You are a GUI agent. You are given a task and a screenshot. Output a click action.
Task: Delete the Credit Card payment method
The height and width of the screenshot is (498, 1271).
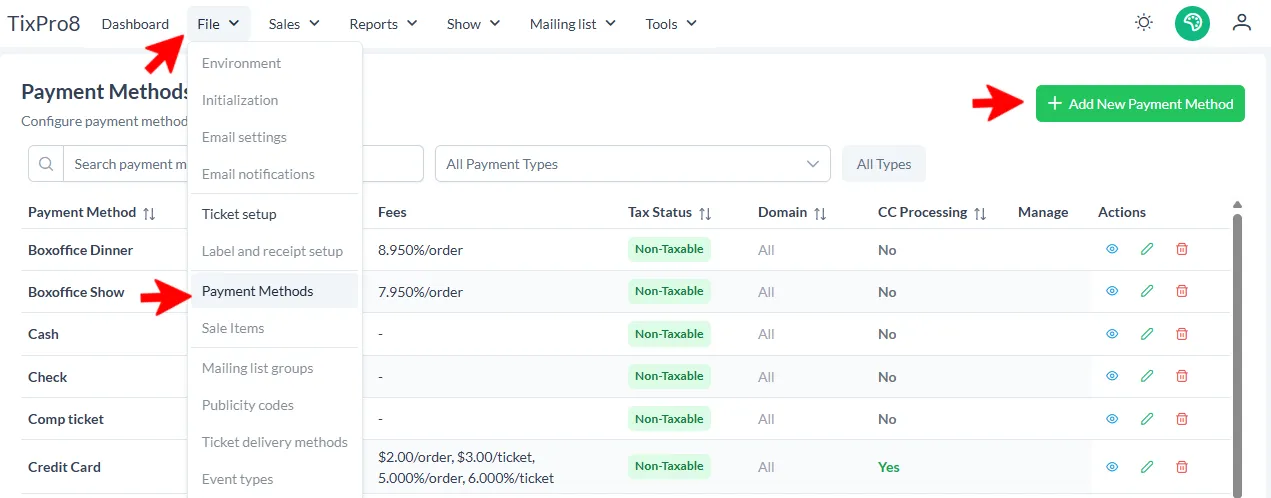(1182, 467)
